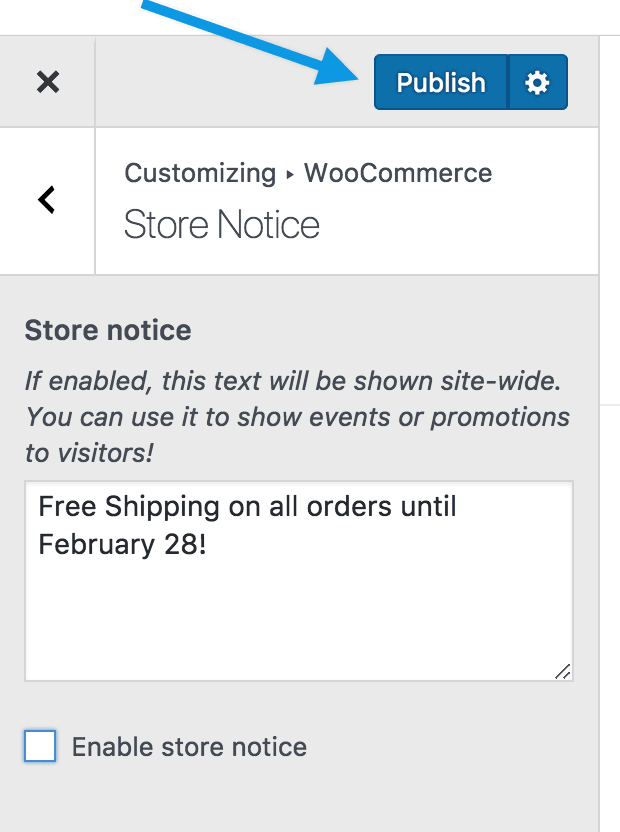Open publish settings gear icon

pyautogui.click(x=538, y=82)
